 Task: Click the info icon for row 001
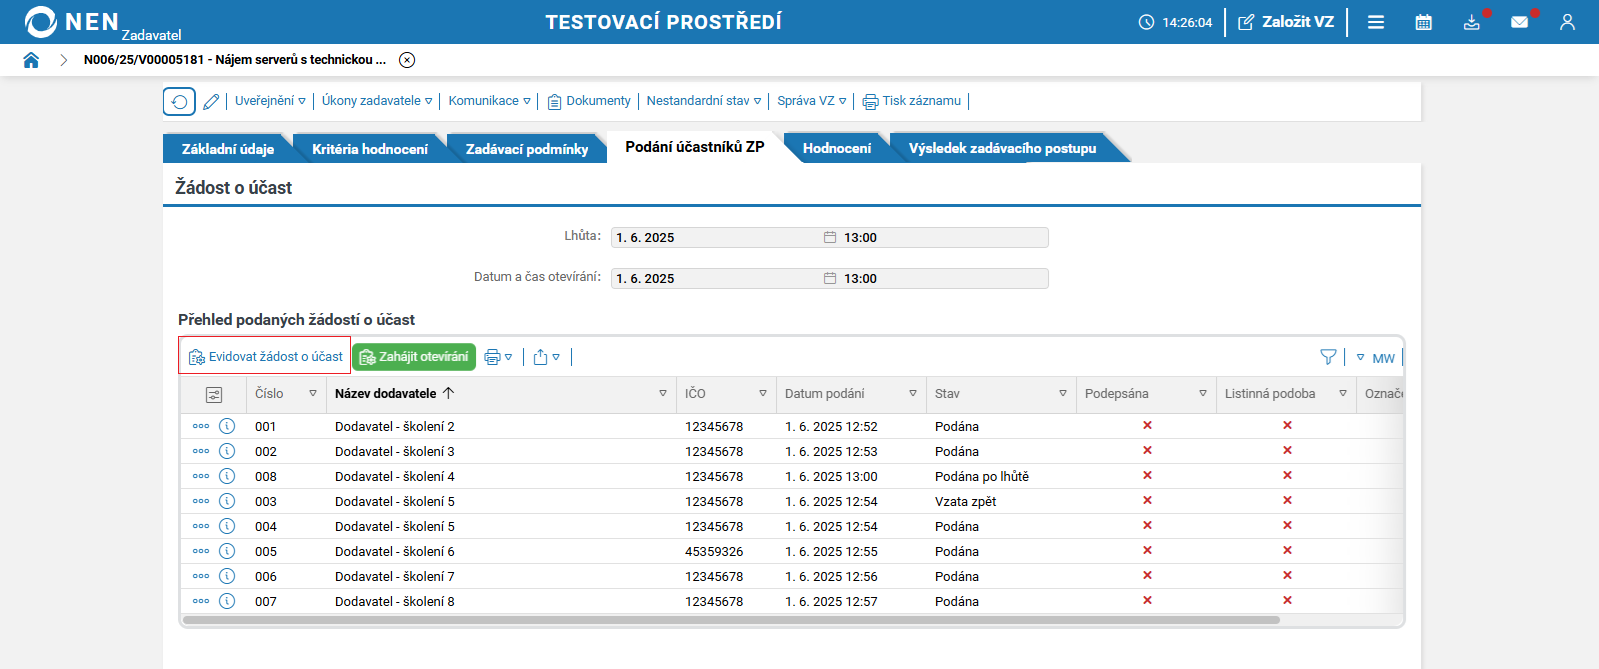pos(227,426)
